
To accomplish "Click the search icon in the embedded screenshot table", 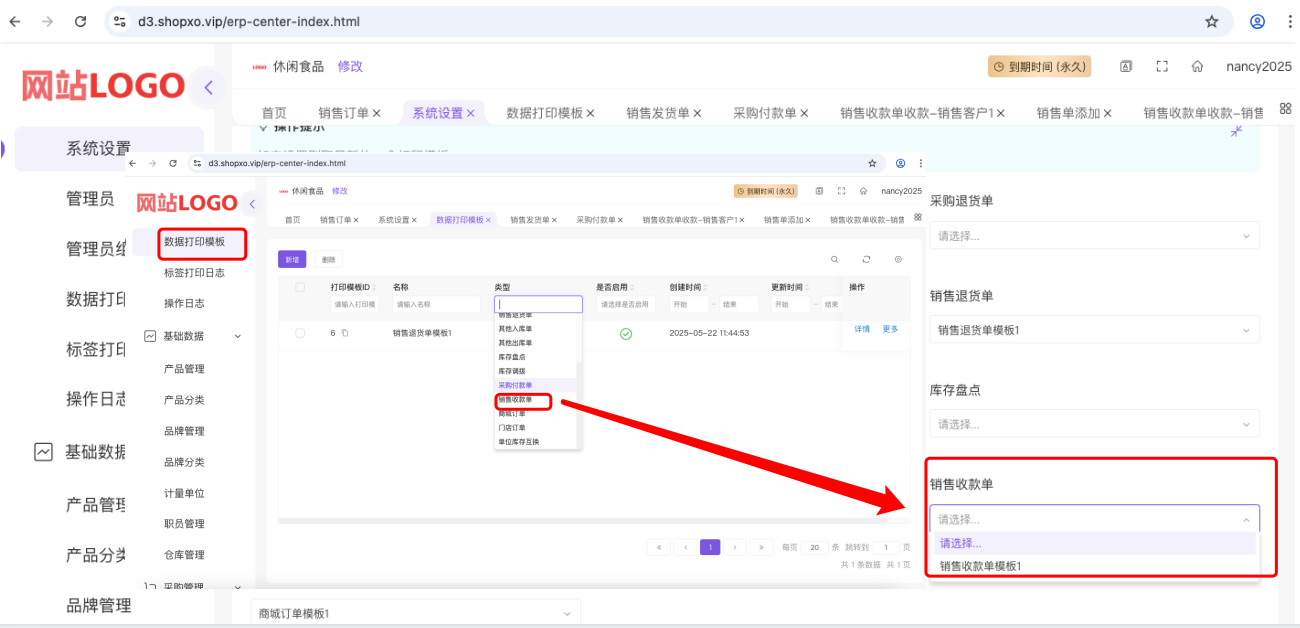I will tap(835, 259).
